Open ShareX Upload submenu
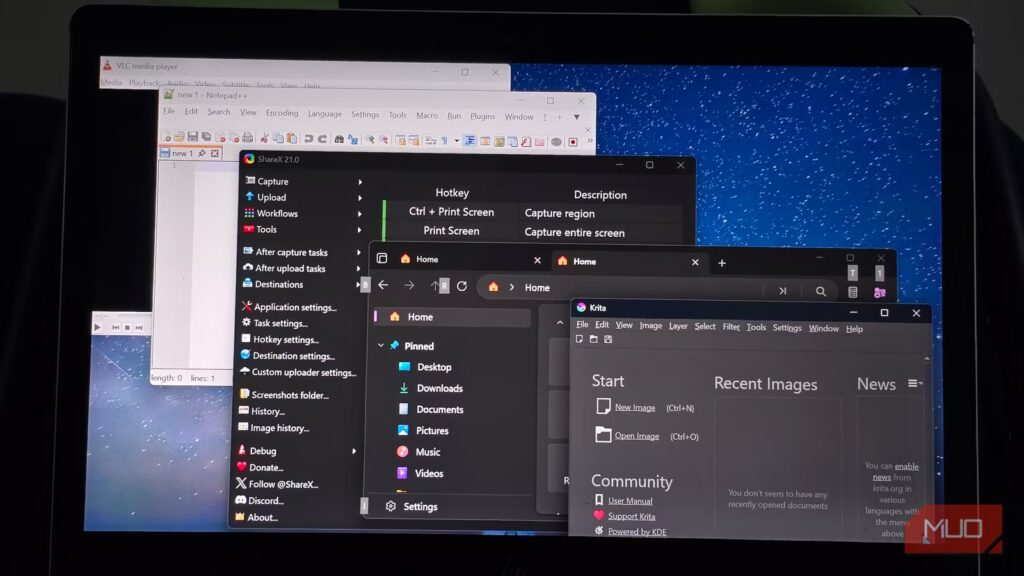The image size is (1024, 576). coord(304,197)
